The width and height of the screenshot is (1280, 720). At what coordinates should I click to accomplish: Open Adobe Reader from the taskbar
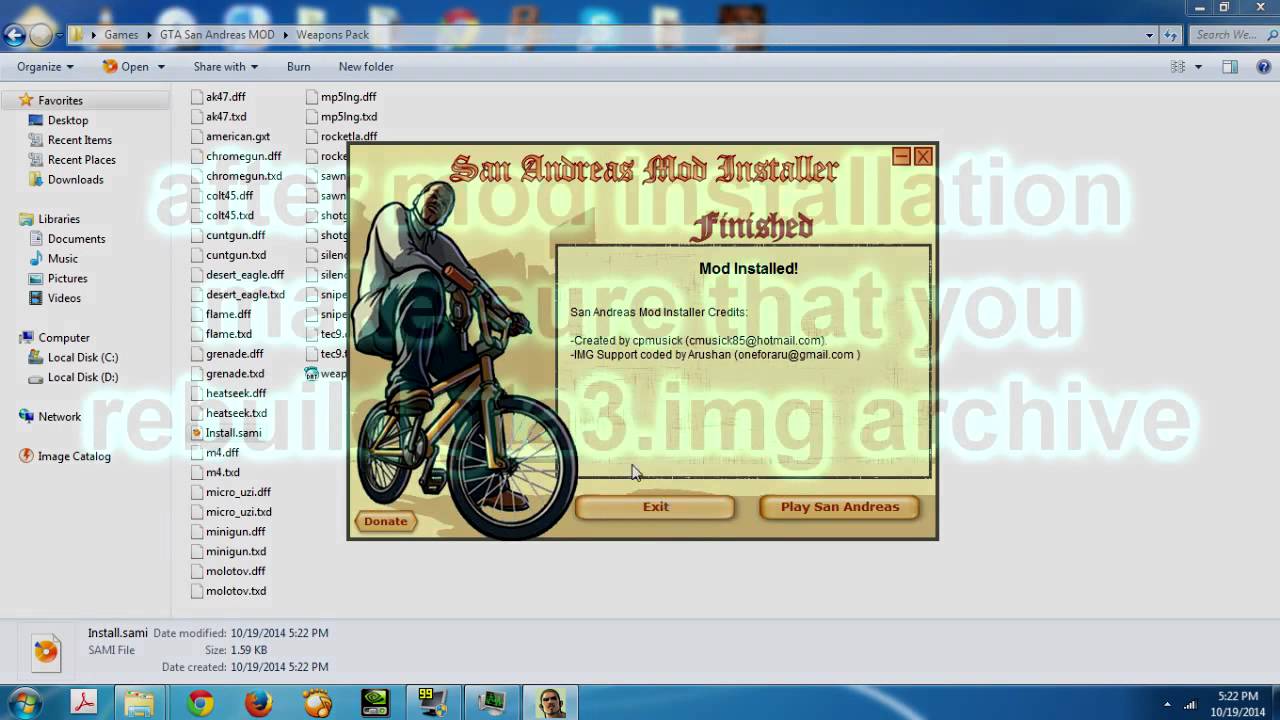(x=83, y=703)
